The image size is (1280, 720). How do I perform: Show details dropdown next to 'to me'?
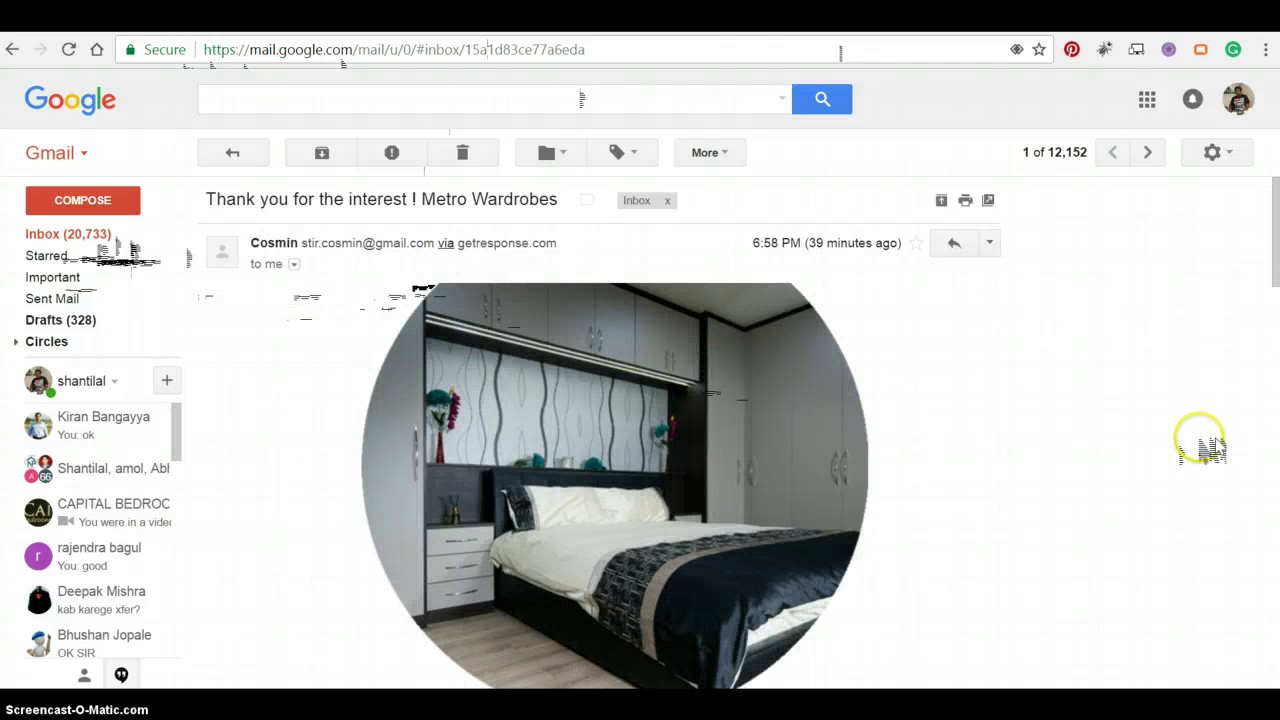pyautogui.click(x=294, y=264)
